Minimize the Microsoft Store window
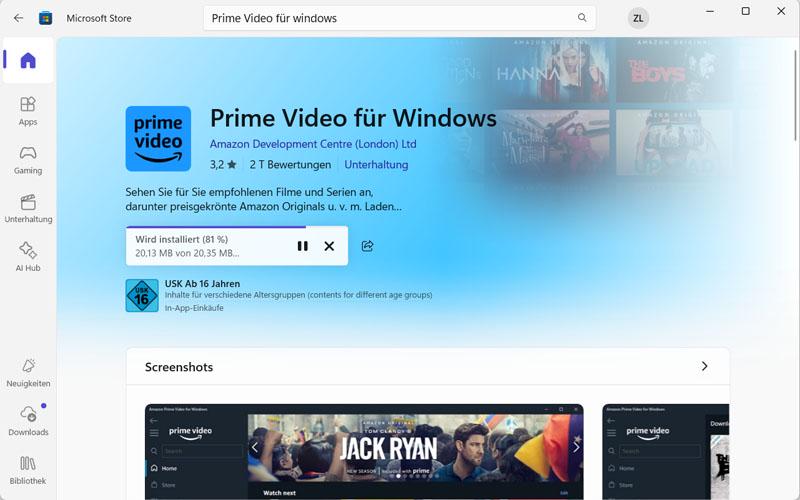 (x=710, y=11)
